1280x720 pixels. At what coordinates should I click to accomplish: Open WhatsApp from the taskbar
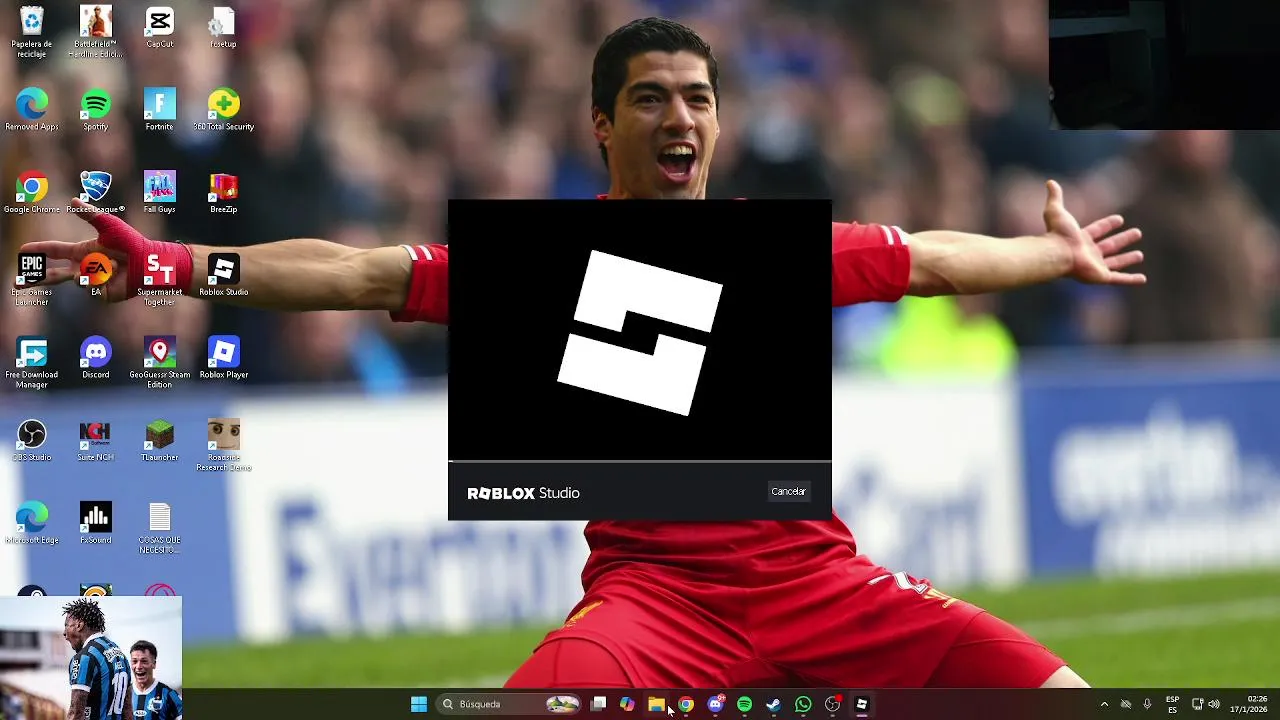point(803,704)
